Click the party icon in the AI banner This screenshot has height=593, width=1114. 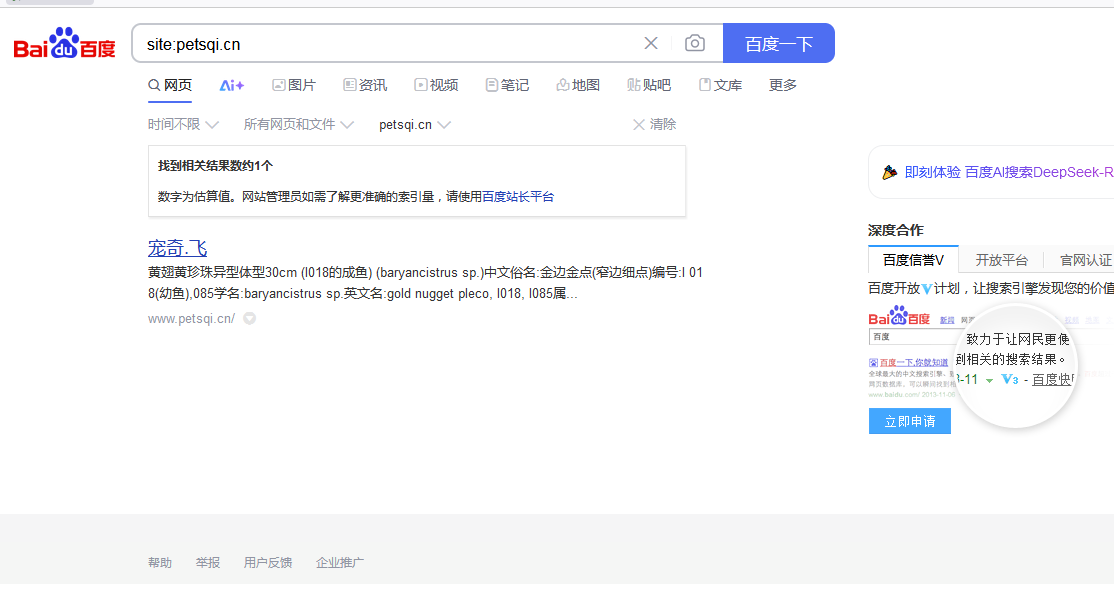click(889, 172)
